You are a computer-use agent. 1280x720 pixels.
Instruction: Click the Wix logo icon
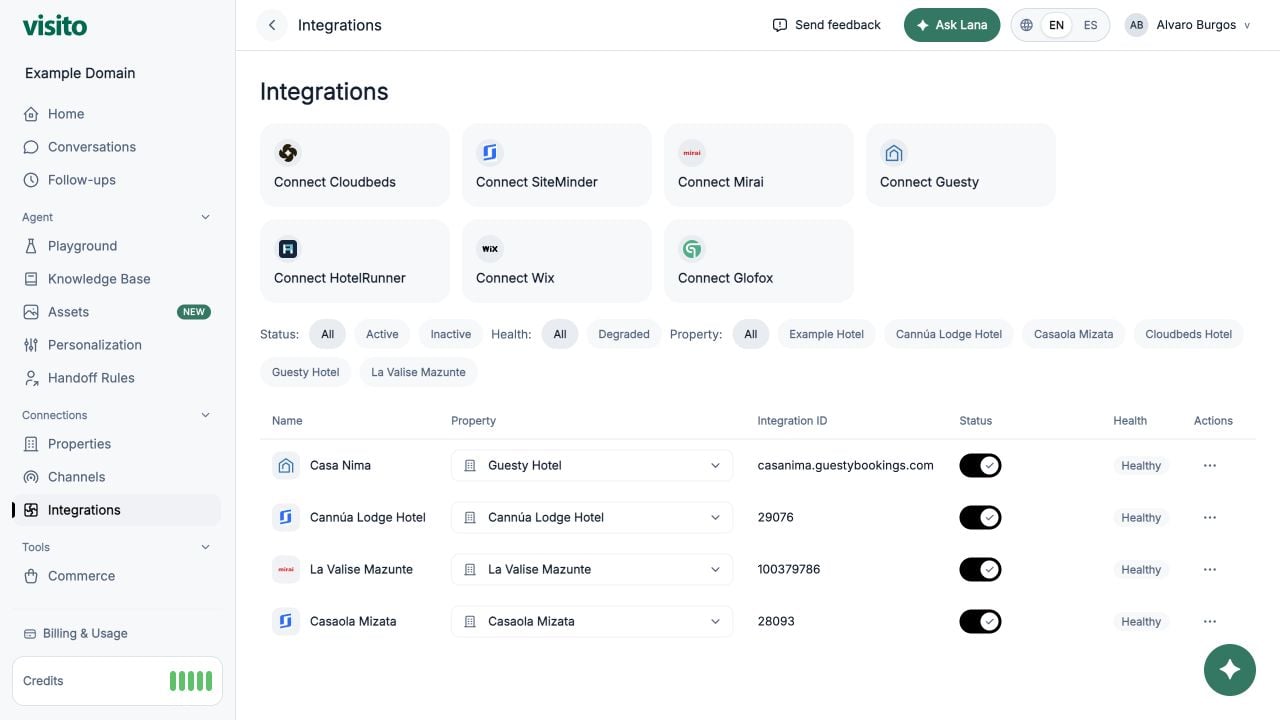490,249
